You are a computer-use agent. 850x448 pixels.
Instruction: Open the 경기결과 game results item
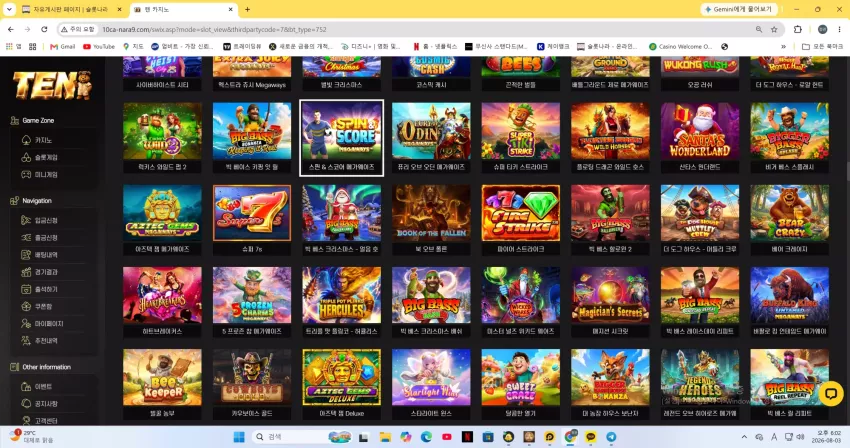pyautogui.click(x=46, y=272)
